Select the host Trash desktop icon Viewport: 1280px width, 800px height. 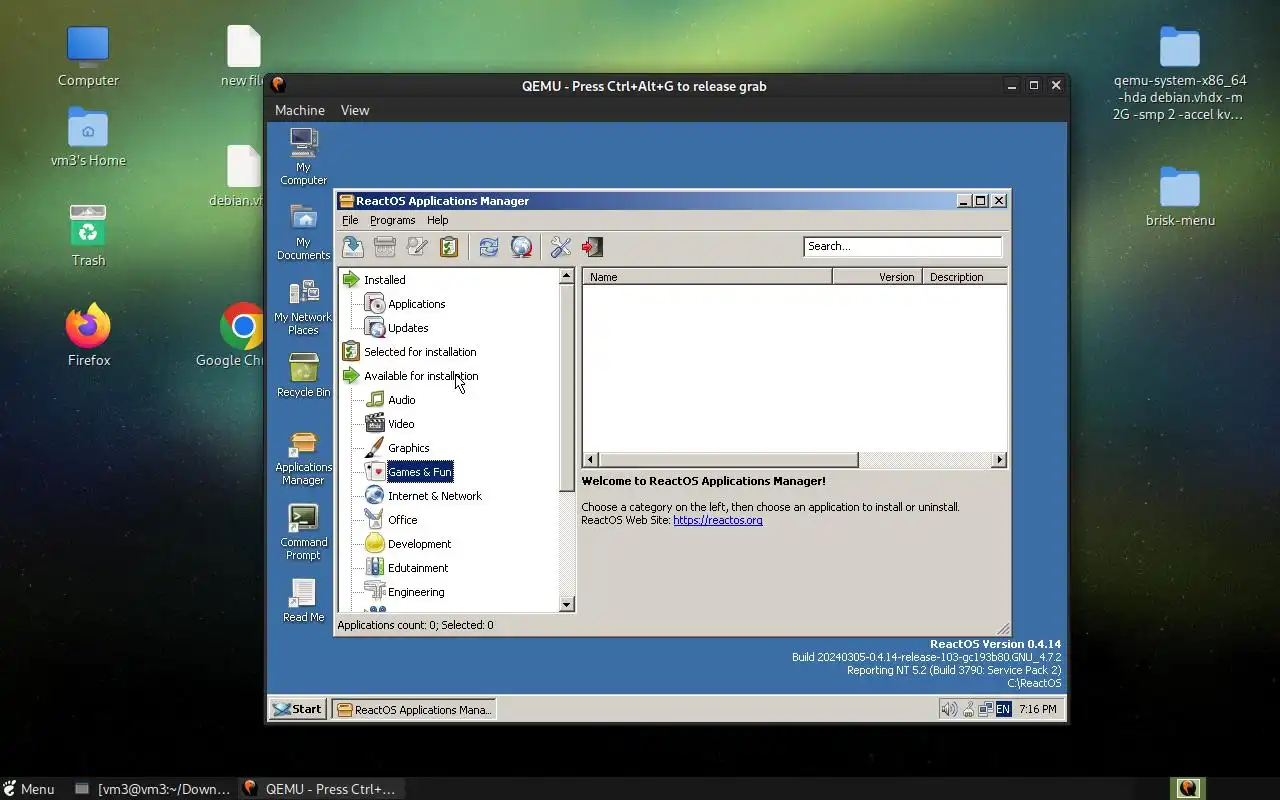click(88, 236)
